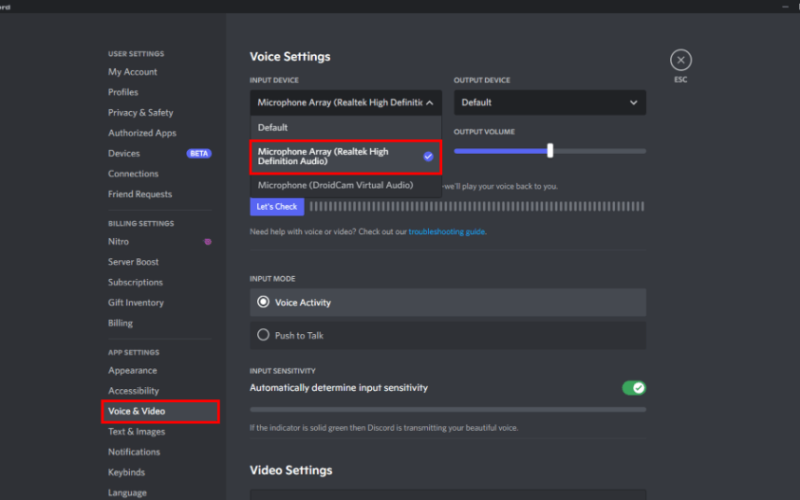Screen dimensions: 800x500
Task: Click the Output Volume slider handle
Action: (x=550, y=151)
